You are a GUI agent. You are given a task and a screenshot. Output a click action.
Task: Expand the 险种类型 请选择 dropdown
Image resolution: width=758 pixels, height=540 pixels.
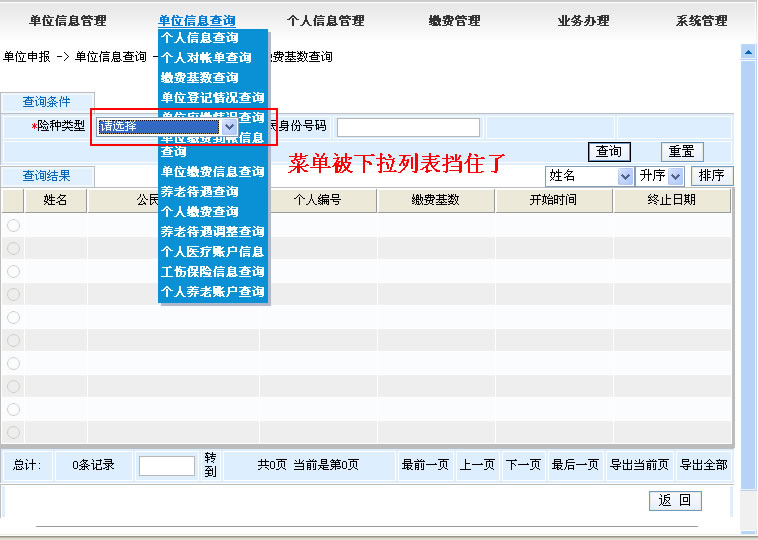pos(229,127)
